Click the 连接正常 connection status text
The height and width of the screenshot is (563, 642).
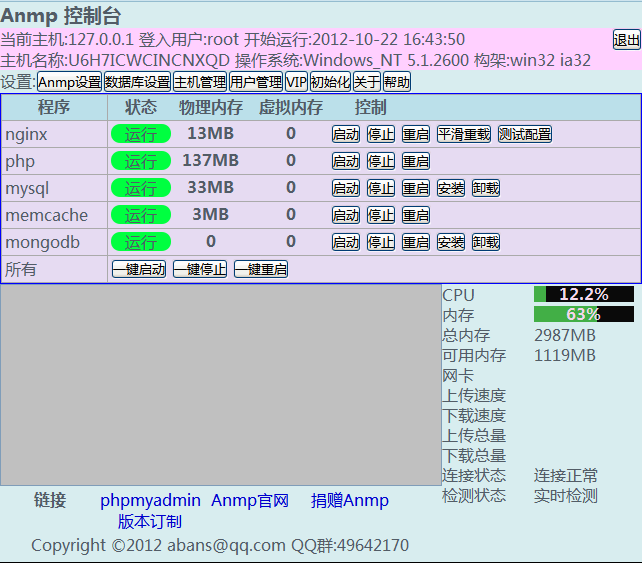pyautogui.click(x=565, y=476)
